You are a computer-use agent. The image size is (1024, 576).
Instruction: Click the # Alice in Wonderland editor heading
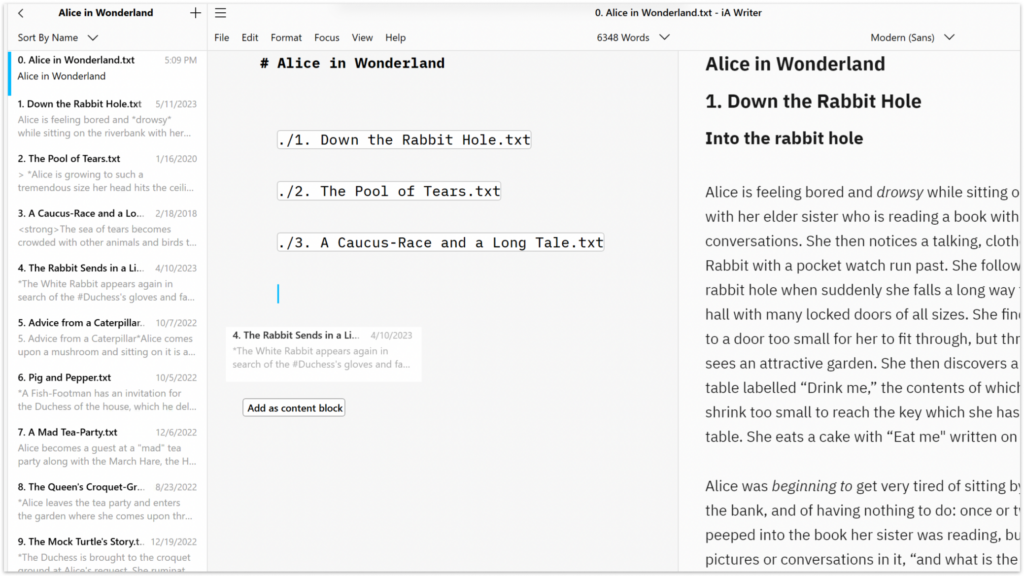pyautogui.click(x=352, y=63)
